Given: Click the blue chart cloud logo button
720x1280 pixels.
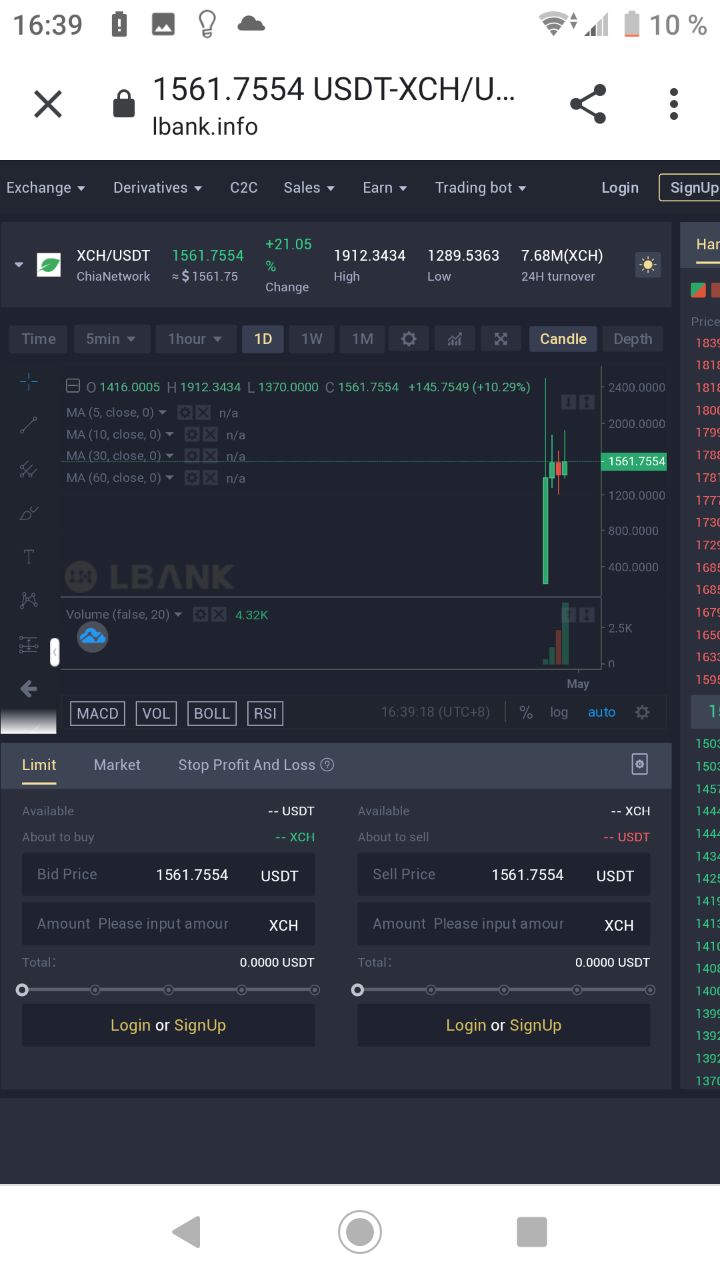Looking at the screenshot, I should 93,637.
